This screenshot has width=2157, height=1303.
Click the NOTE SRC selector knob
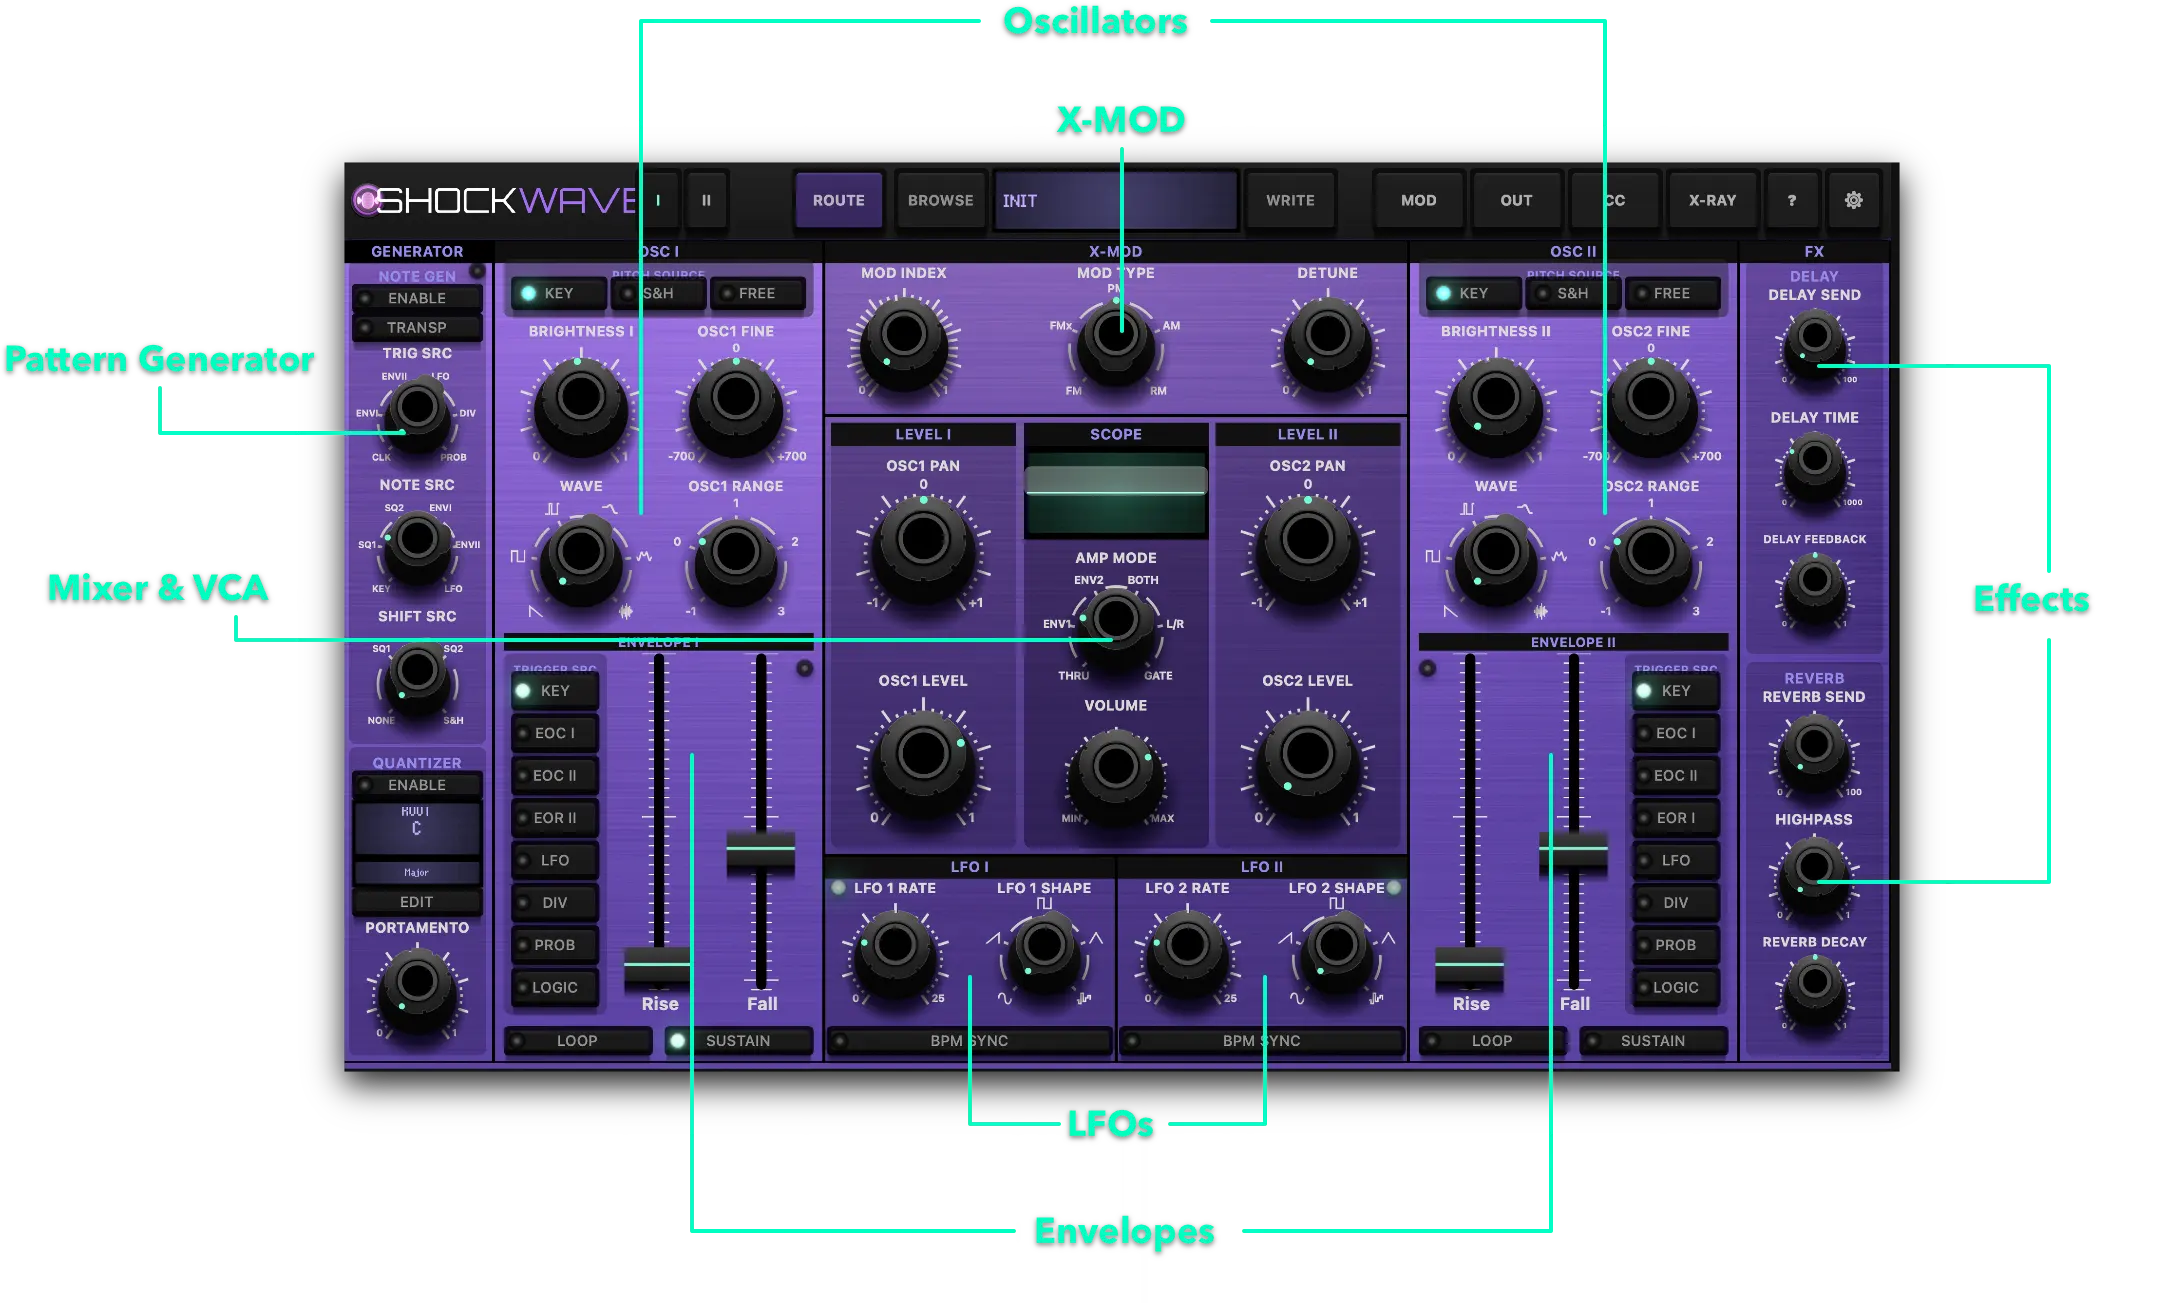tap(417, 543)
